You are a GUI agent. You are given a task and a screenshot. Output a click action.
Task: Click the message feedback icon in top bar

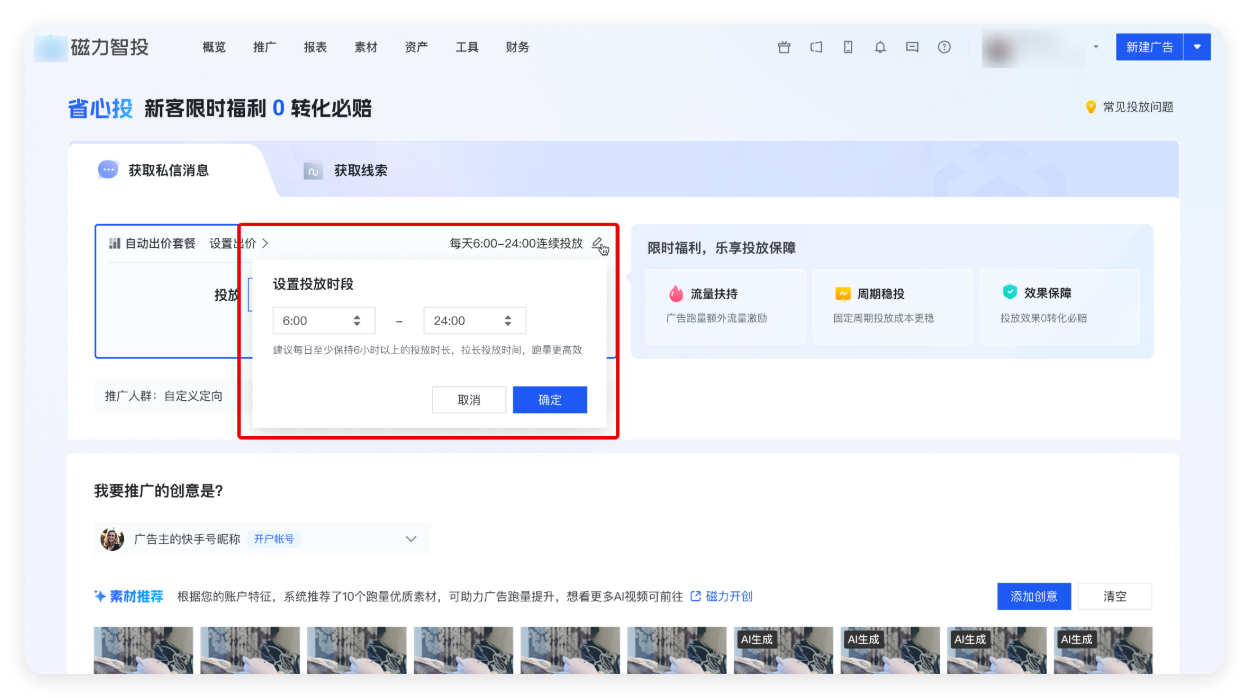[x=911, y=46]
